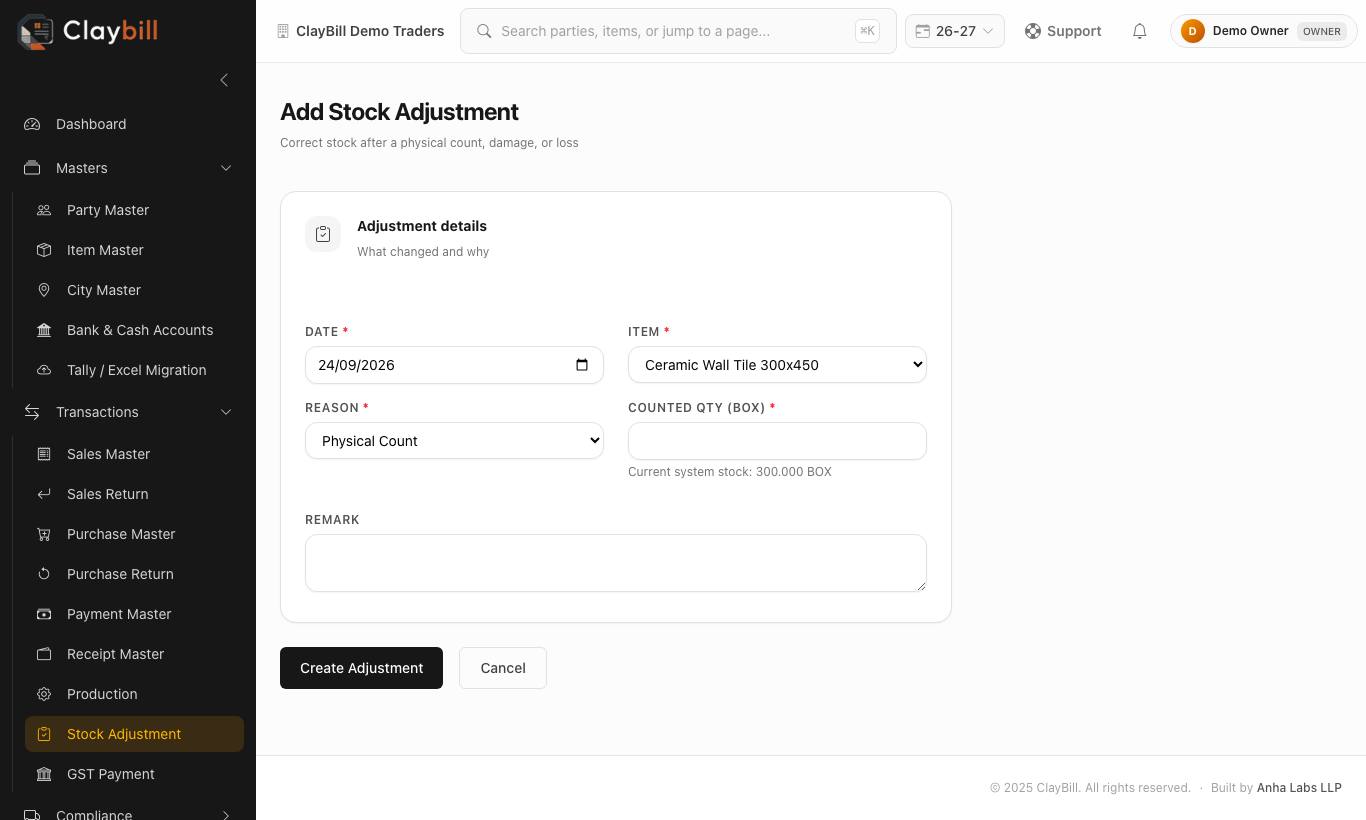The width and height of the screenshot is (1366, 820).
Task: Click the City Master location pin icon
Action: [44, 290]
